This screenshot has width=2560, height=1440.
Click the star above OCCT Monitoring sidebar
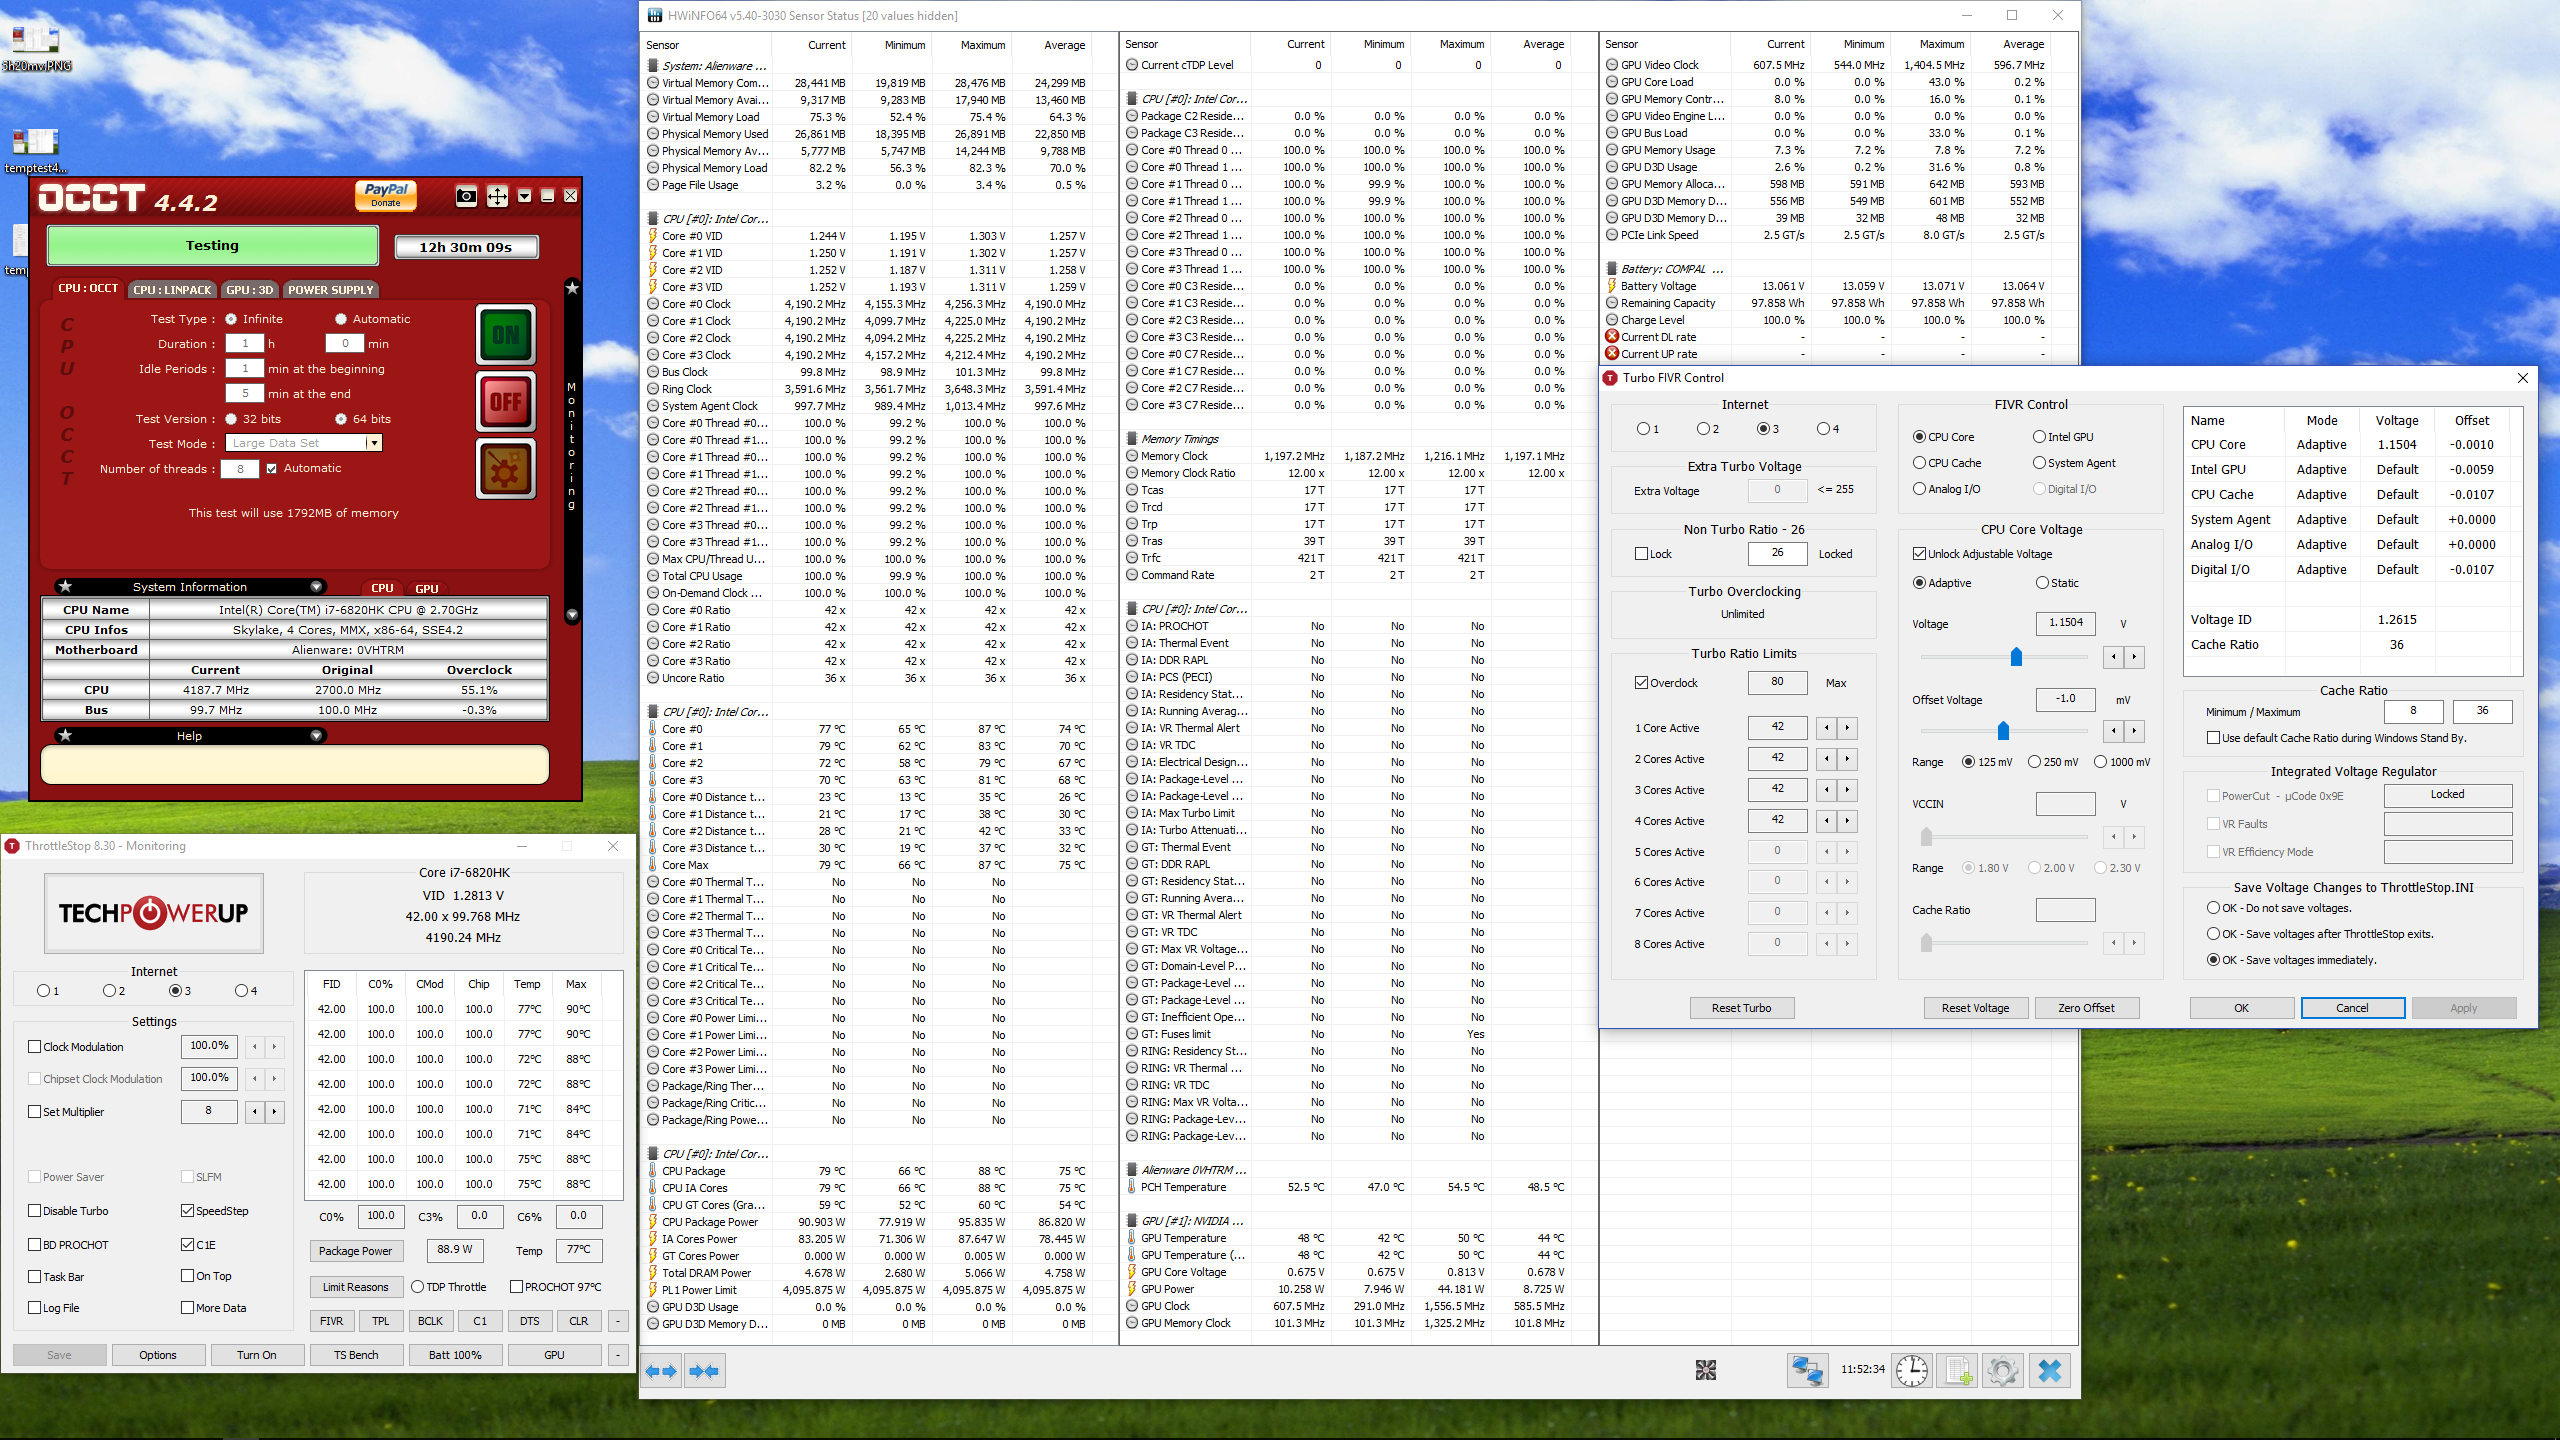coord(572,288)
